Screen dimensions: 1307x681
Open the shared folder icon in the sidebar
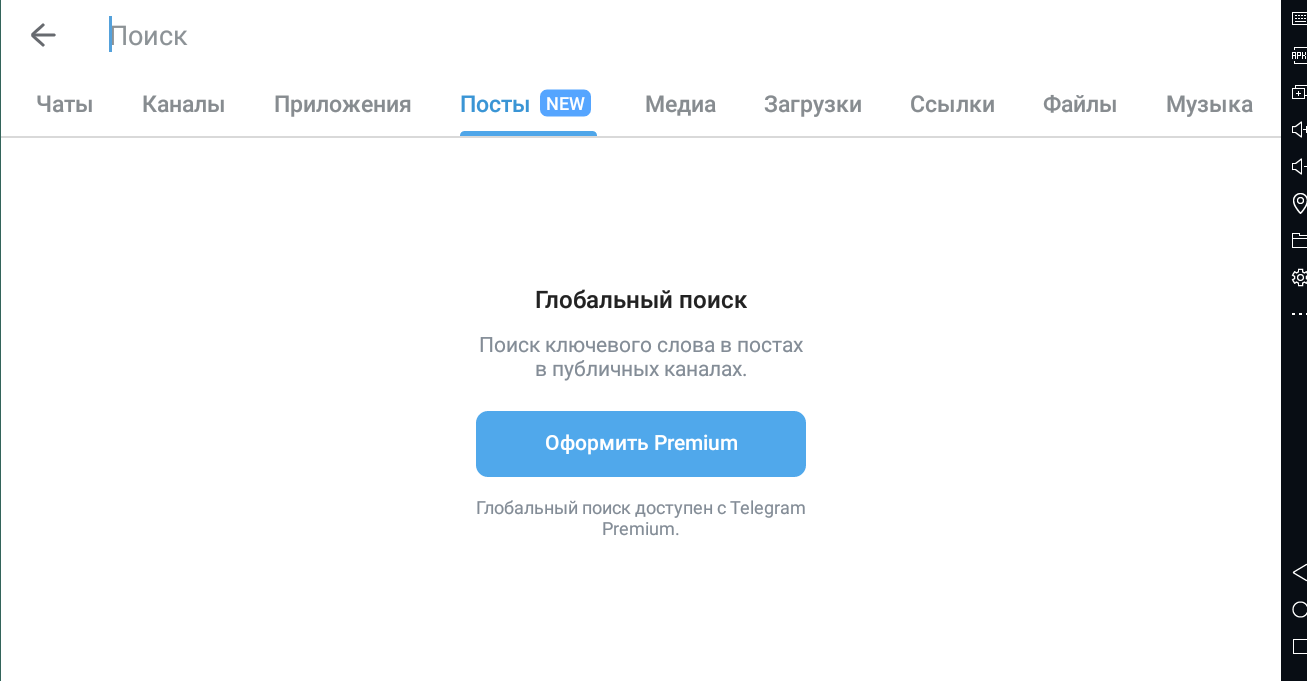coord(1299,240)
